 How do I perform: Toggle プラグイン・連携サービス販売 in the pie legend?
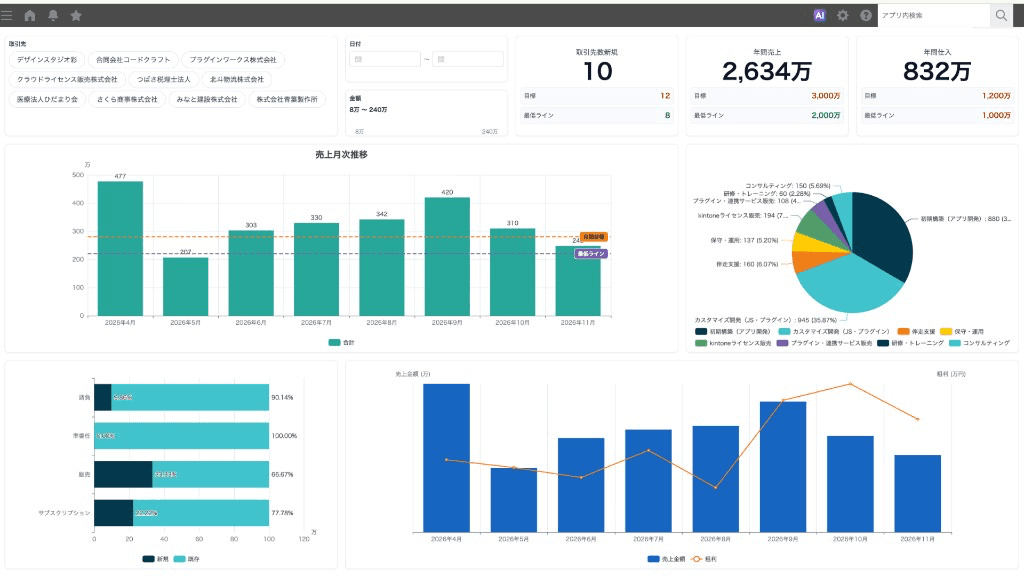(825, 343)
